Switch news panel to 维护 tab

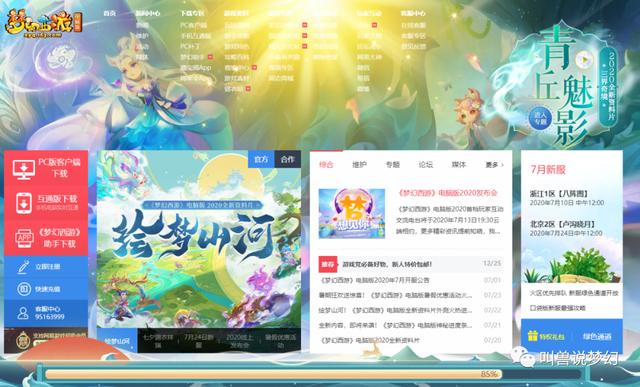(x=359, y=165)
